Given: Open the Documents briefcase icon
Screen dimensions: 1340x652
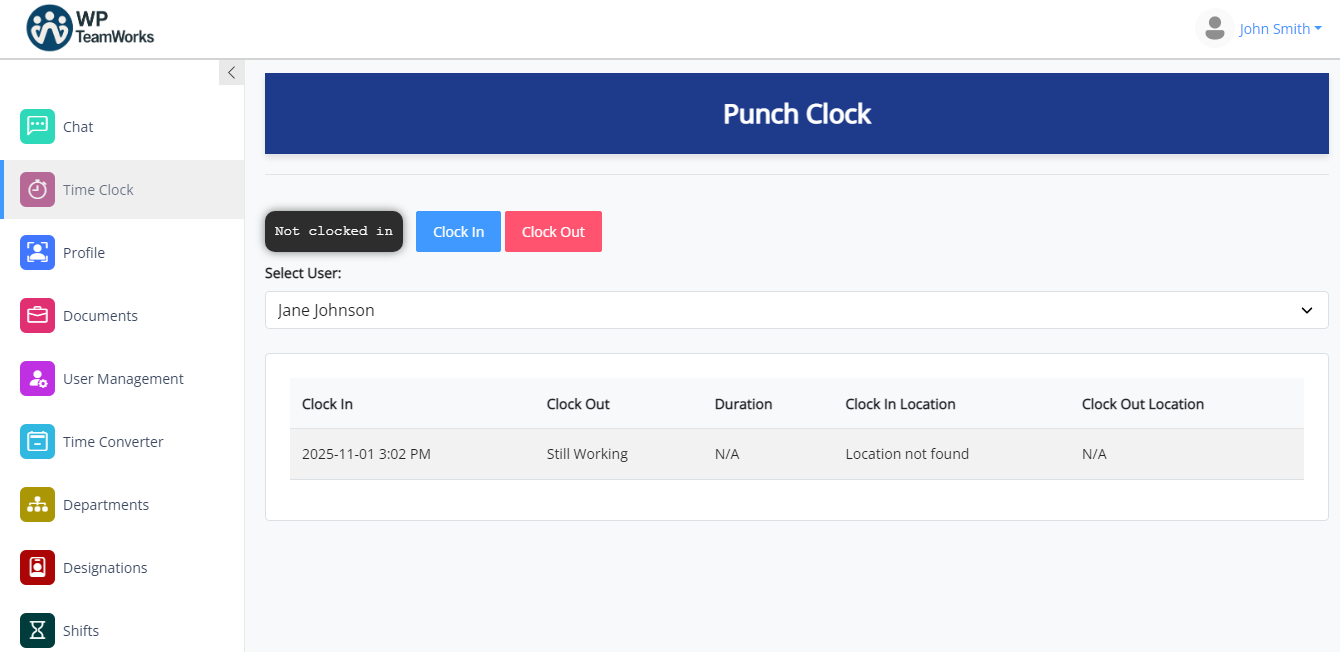Looking at the screenshot, I should click(x=37, y=315).
